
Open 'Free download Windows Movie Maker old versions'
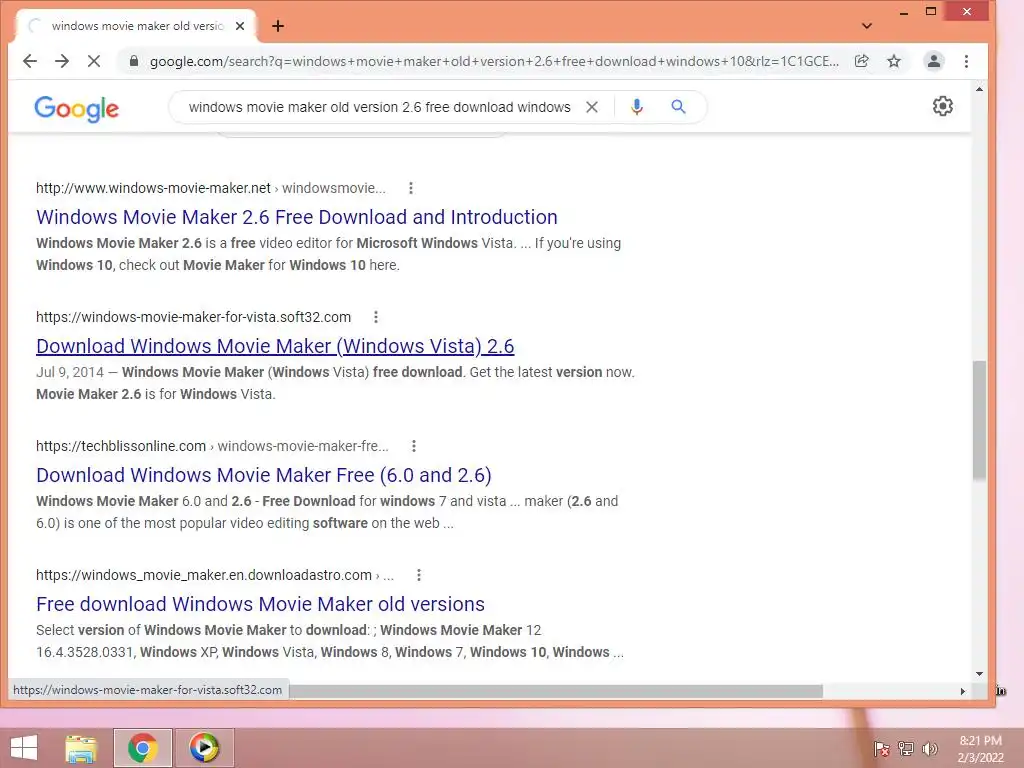pyautogui.click(x=260, y=604)
